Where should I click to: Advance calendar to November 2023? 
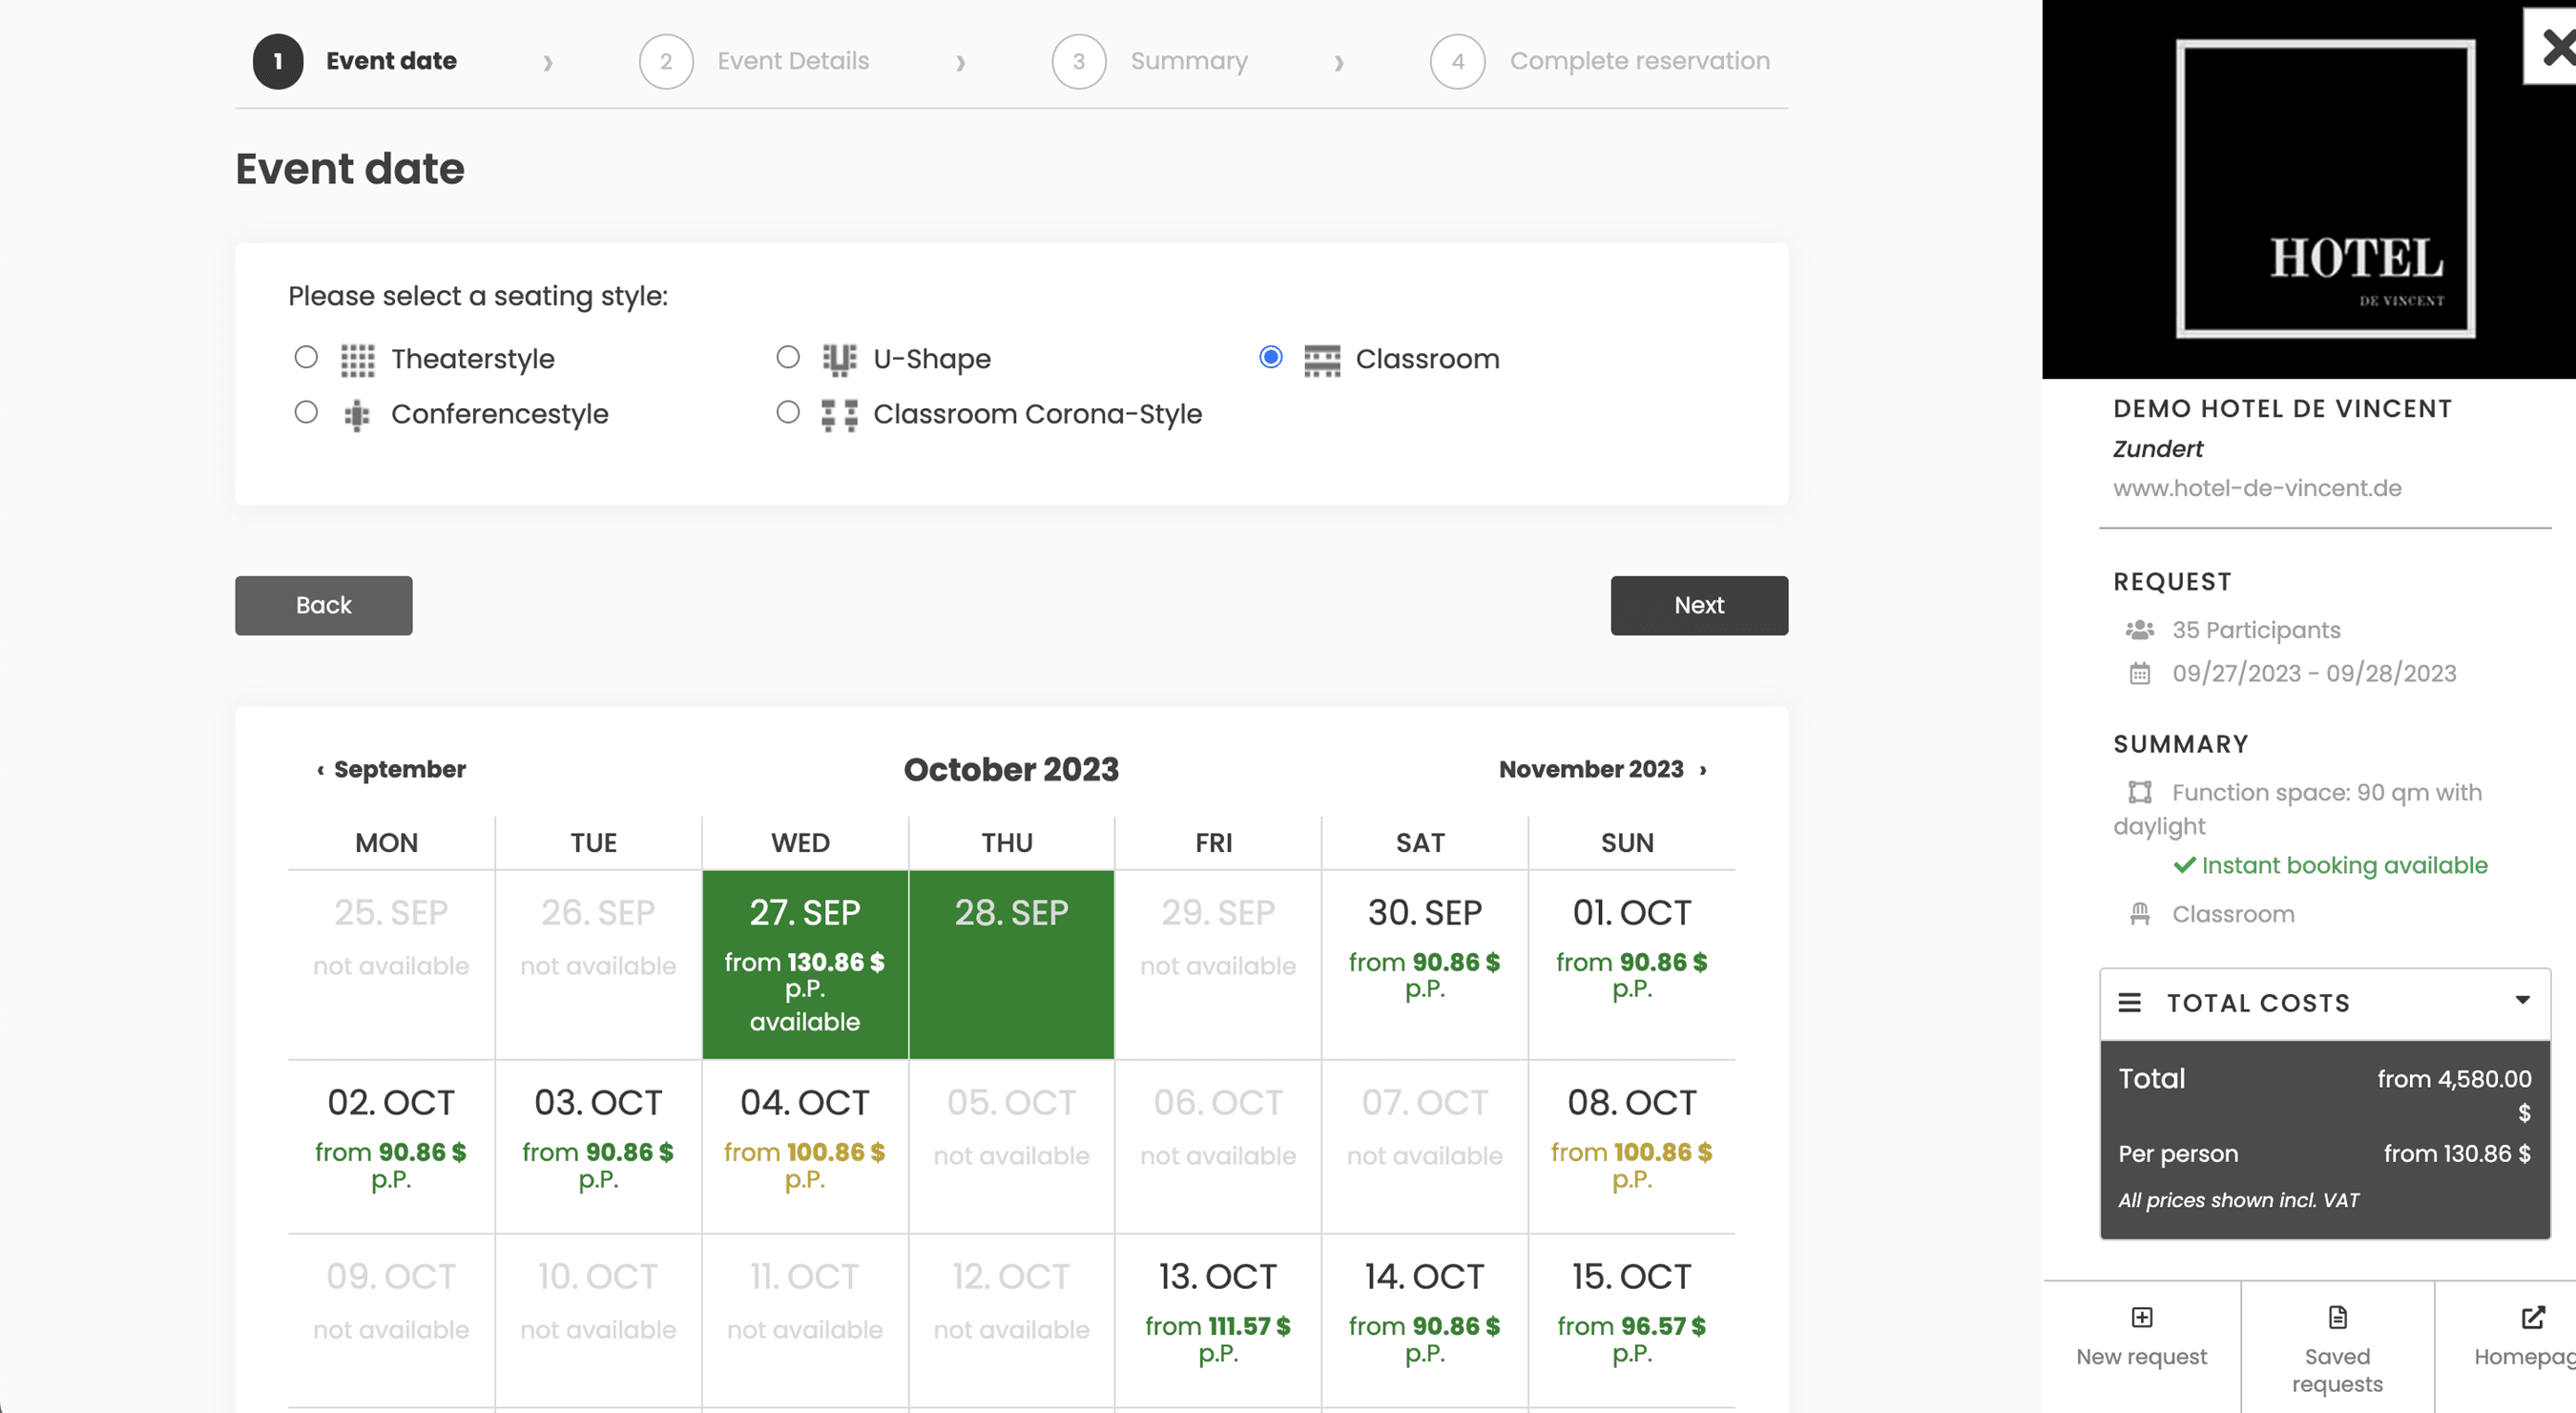(x=1601, y=769)
